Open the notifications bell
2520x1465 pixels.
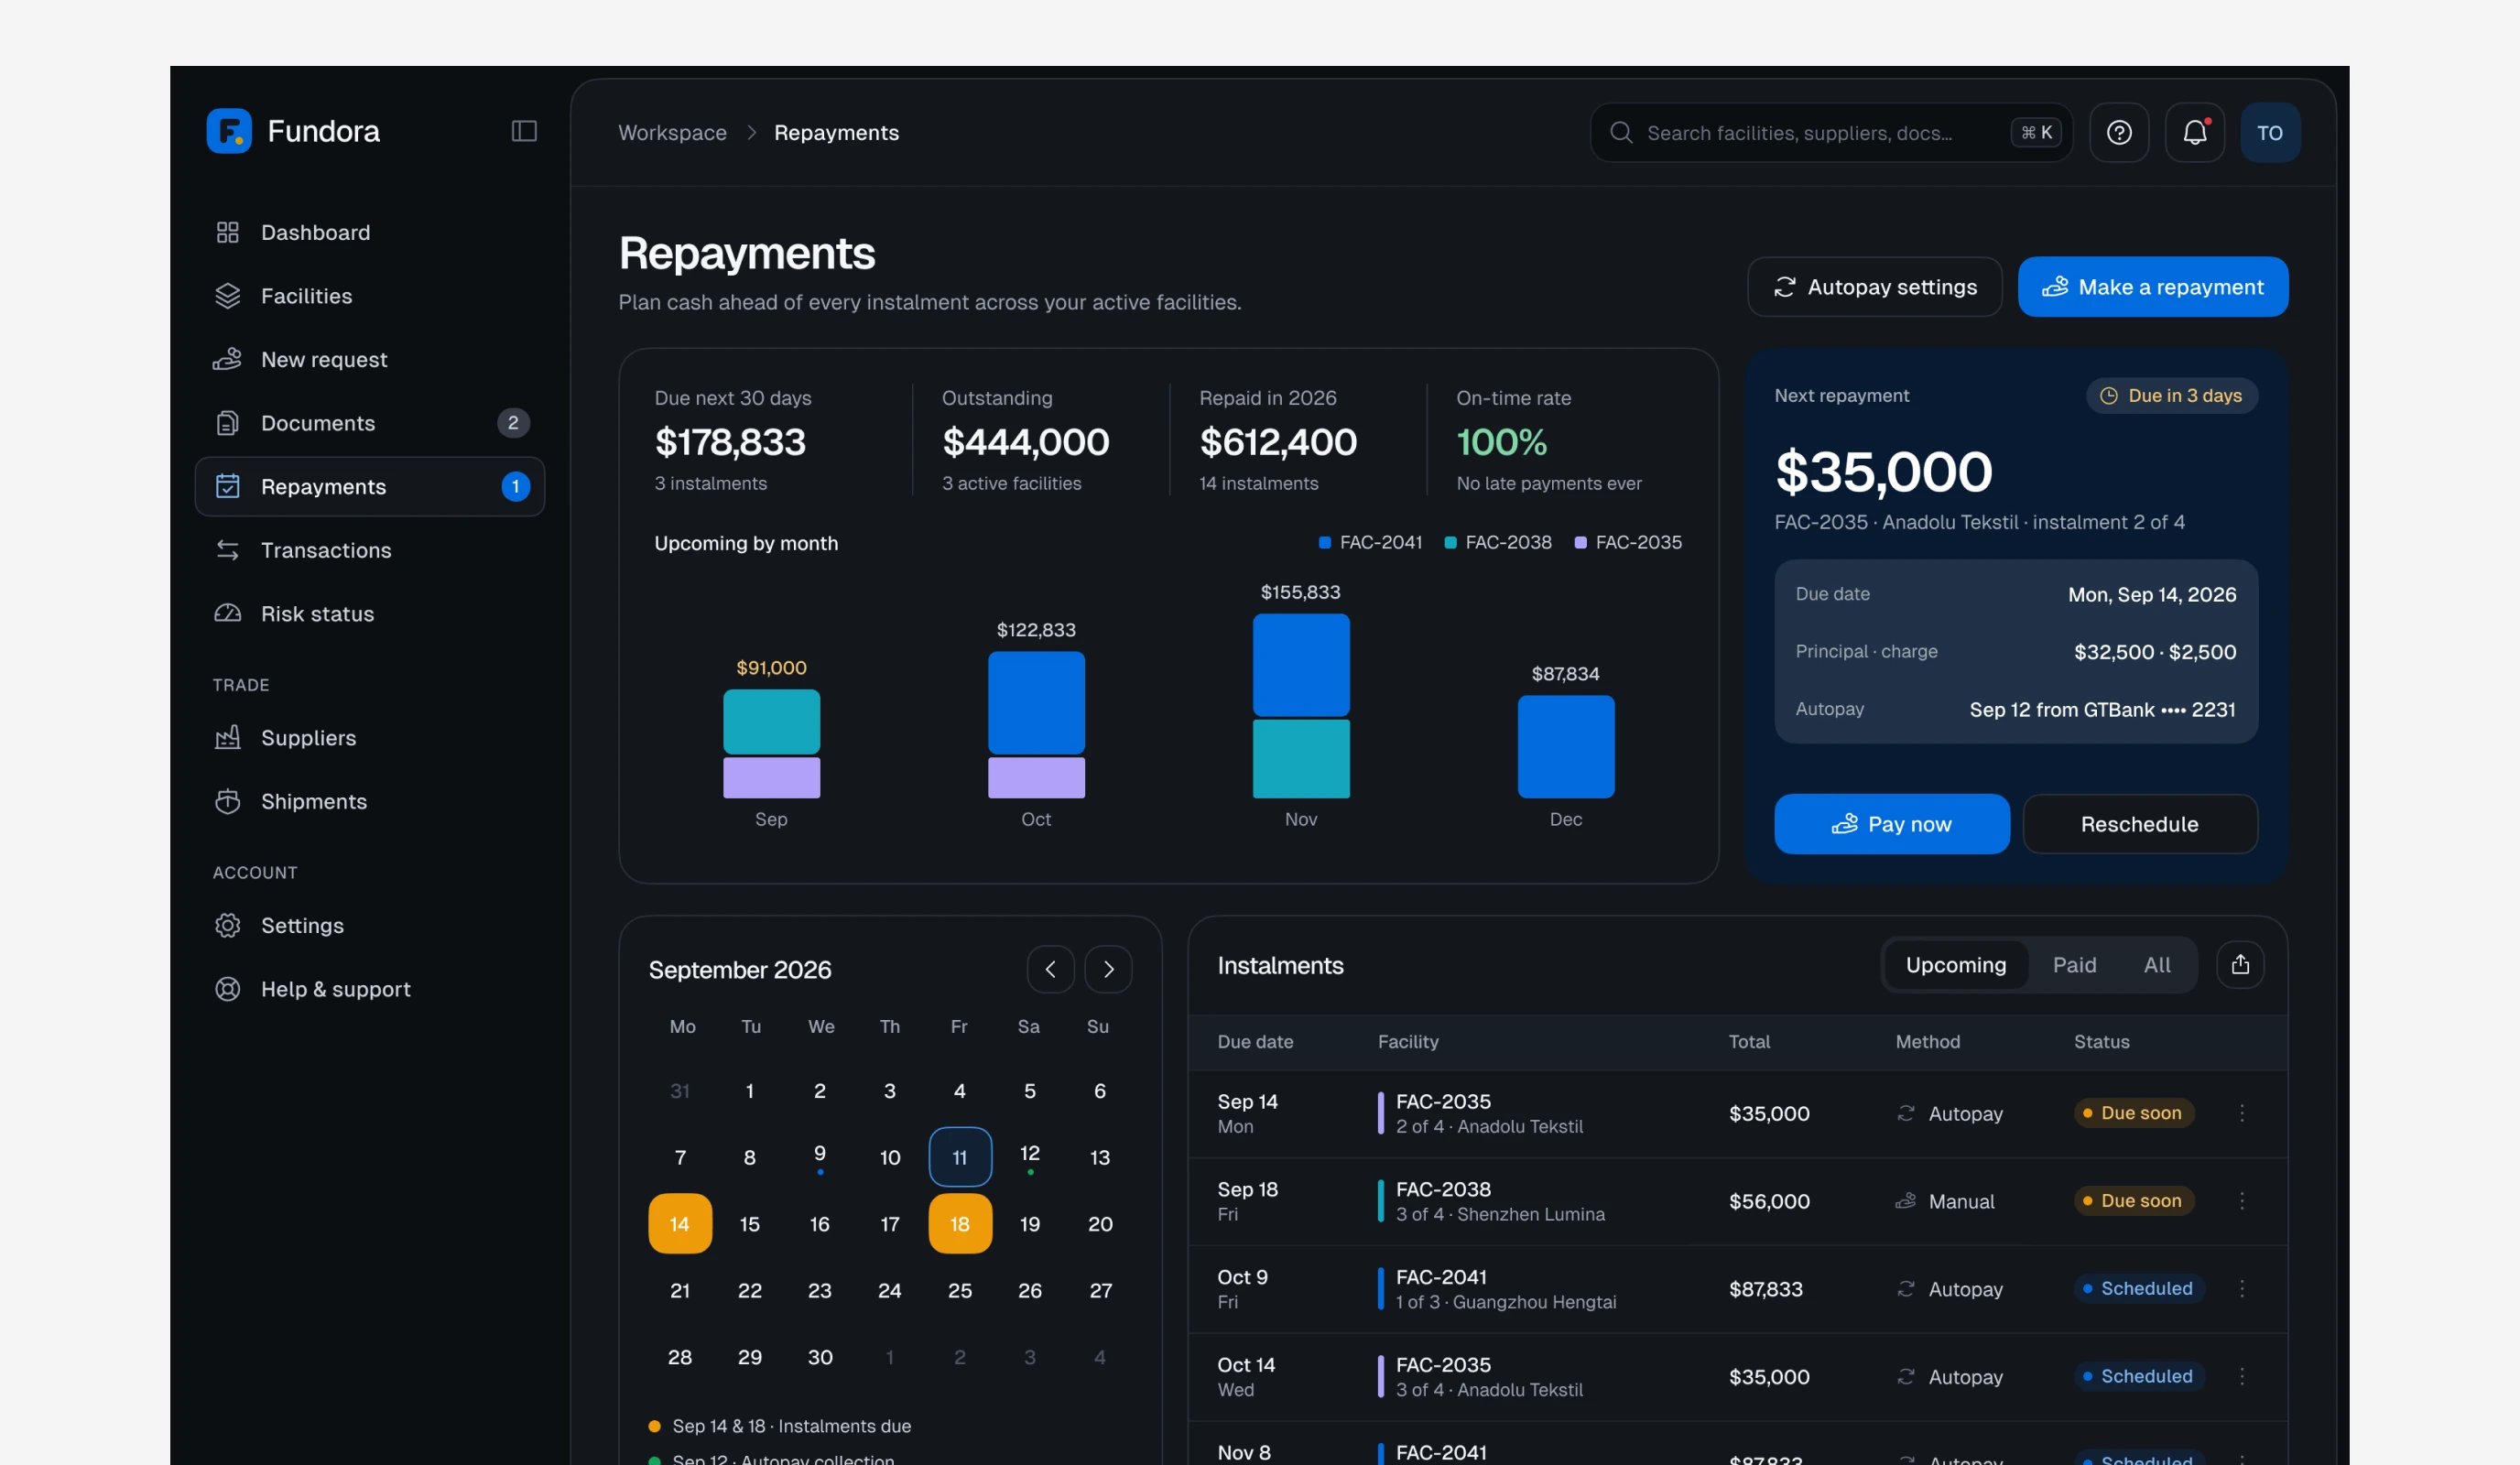coord(2194,132)
